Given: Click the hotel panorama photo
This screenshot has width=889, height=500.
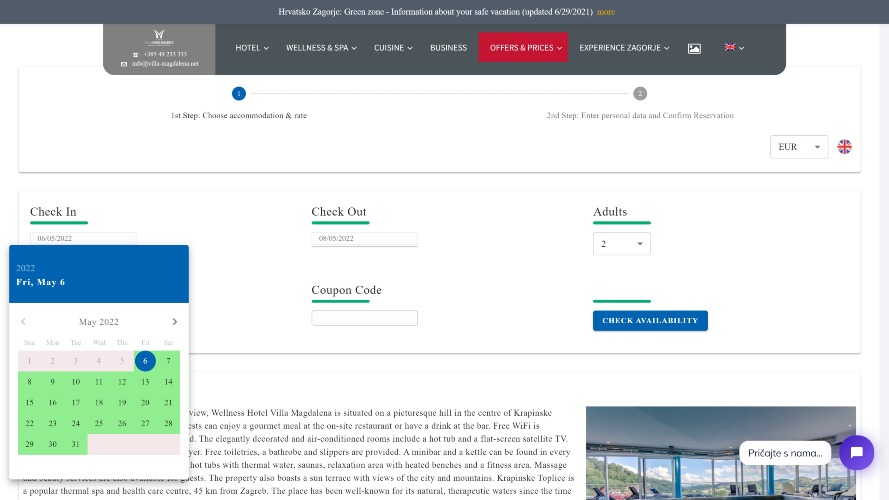Looking at the screenshot, I should point(721,453).
